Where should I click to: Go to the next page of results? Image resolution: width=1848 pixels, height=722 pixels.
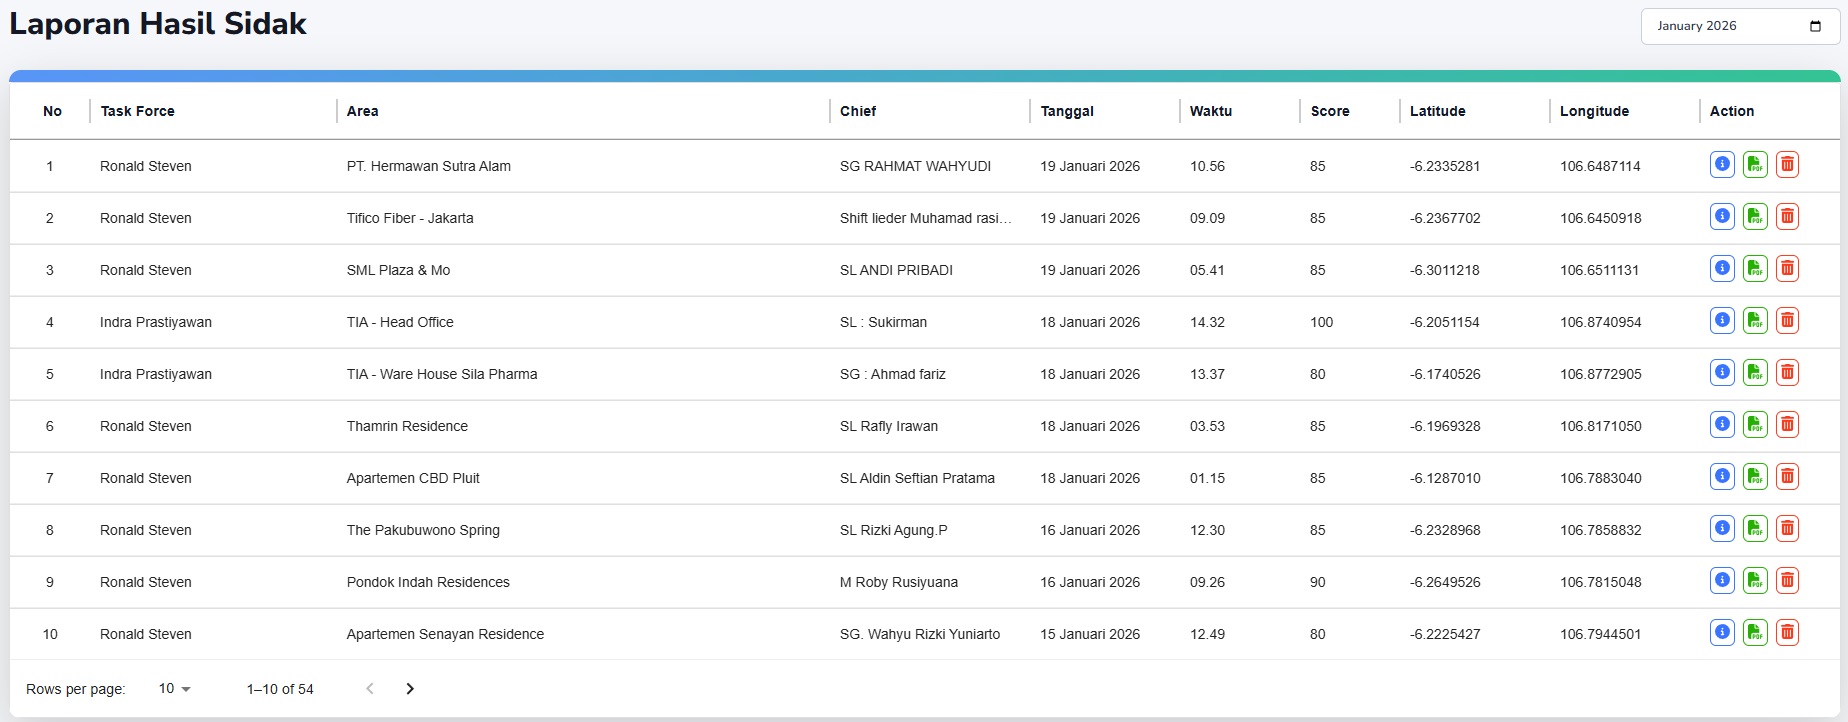click(410, 689)
